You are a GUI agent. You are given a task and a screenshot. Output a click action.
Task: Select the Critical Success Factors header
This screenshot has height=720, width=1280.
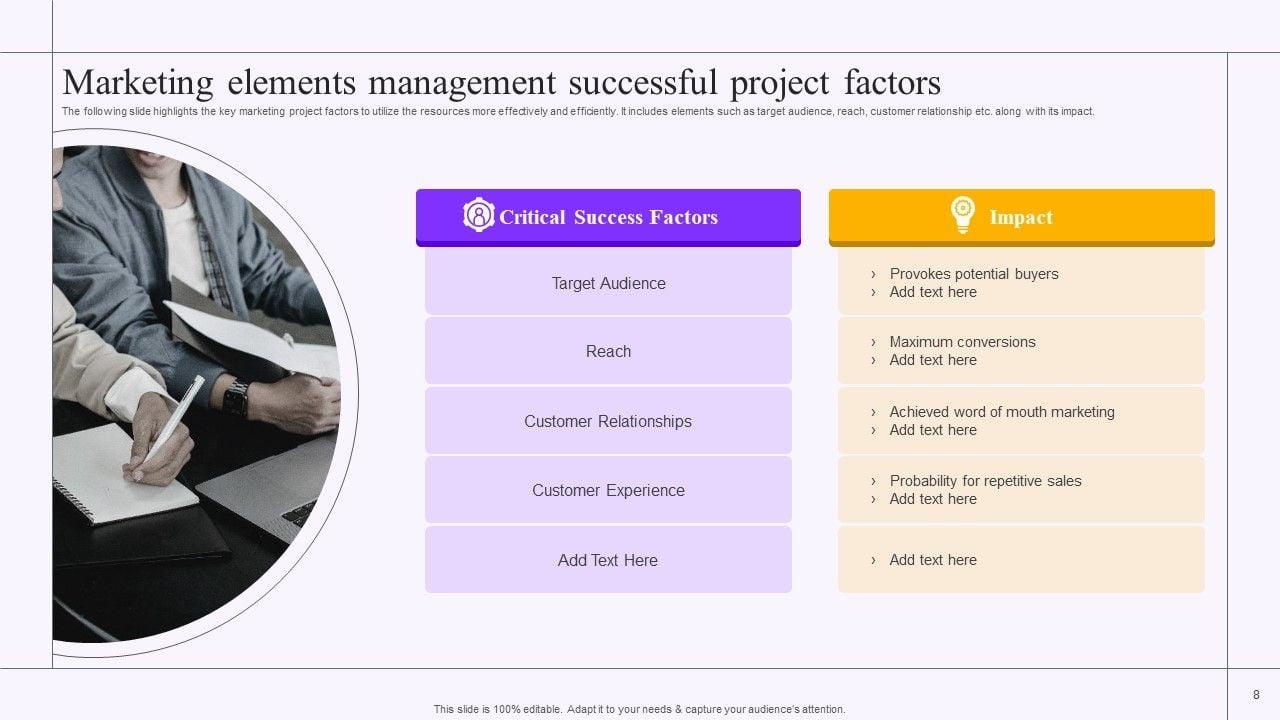[x=608, y=217]
